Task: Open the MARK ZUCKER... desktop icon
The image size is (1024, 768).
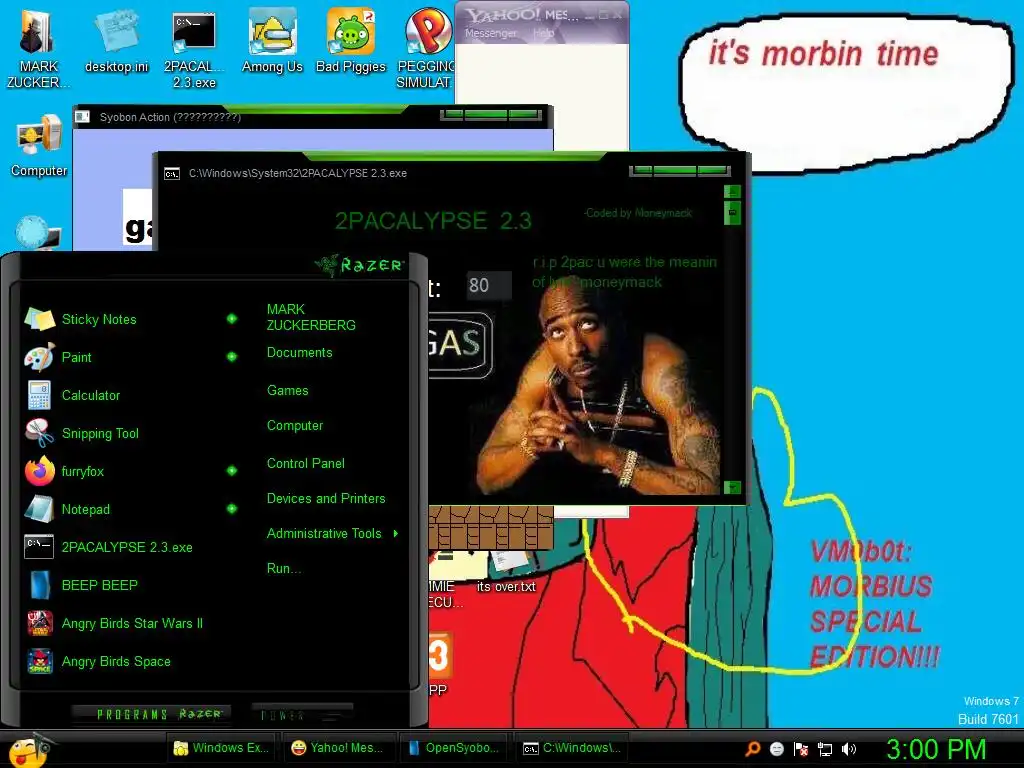Action: click(38, 47)
